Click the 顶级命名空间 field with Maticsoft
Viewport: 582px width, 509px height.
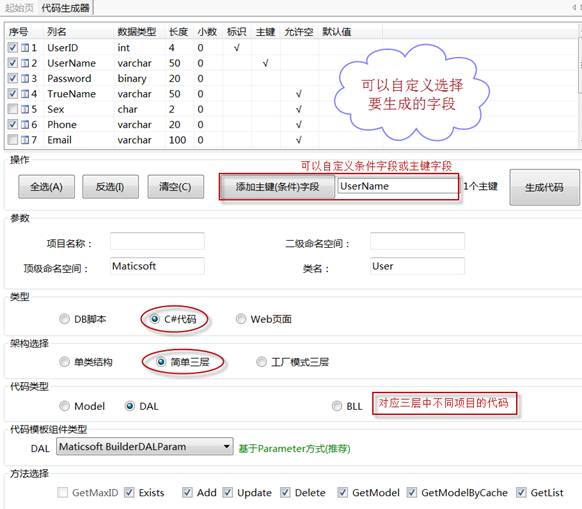pyautogui.click(x=157, y=266)
